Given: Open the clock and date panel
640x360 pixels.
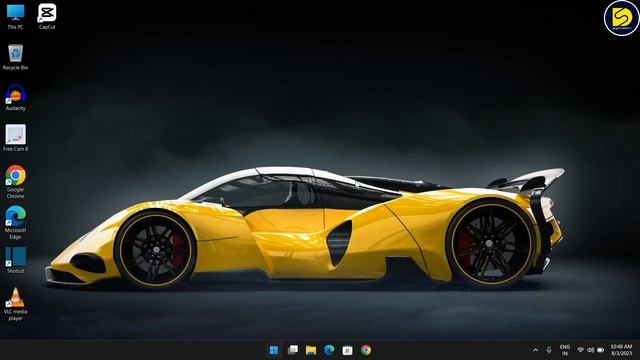Looking at the screenshot, I should pos(621,350).
